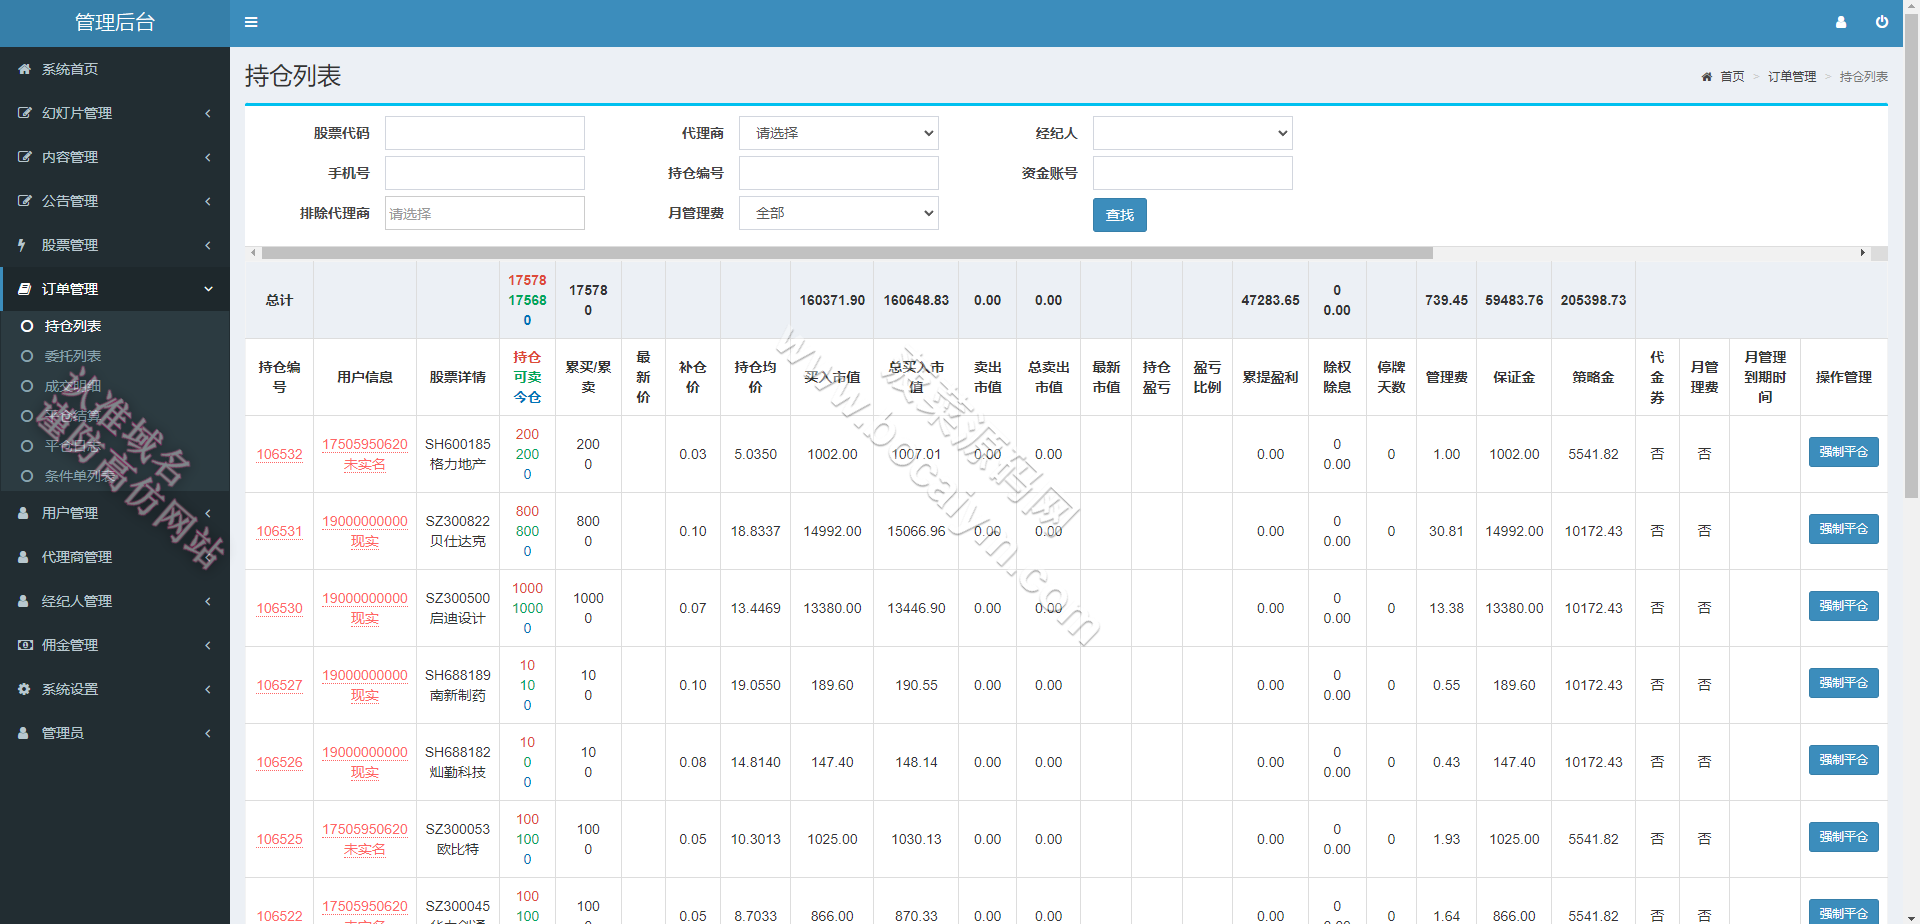Click stock cell SZ300822 贝仕达克
Screen dimensions: 1920x924
pyautogui.click(x=458, y=531)
